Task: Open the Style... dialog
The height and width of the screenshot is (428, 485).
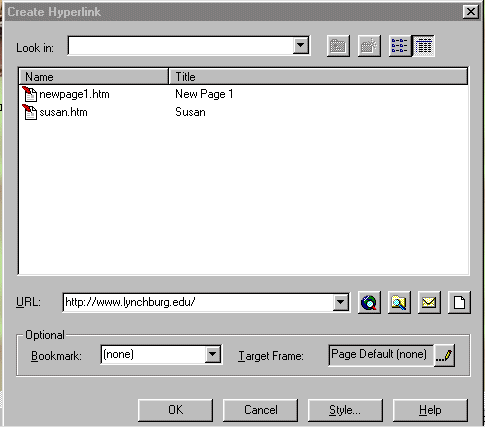Action: tap(345, 410)
